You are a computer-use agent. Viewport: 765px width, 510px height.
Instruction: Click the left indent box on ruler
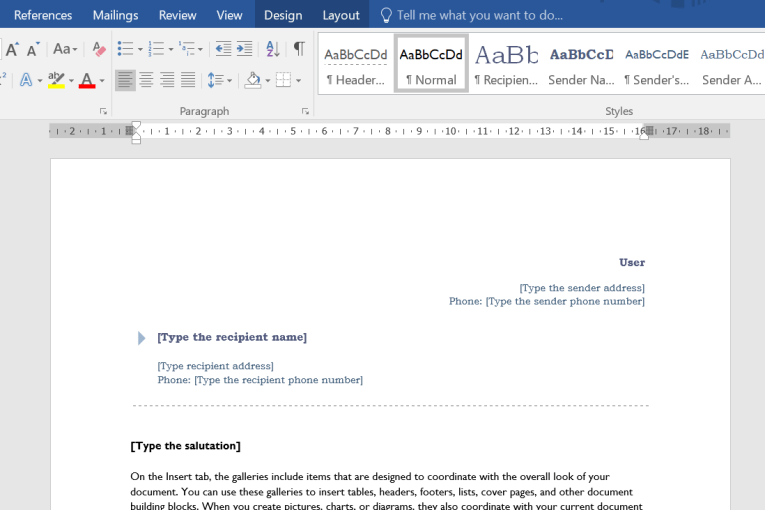click(136, 142)
